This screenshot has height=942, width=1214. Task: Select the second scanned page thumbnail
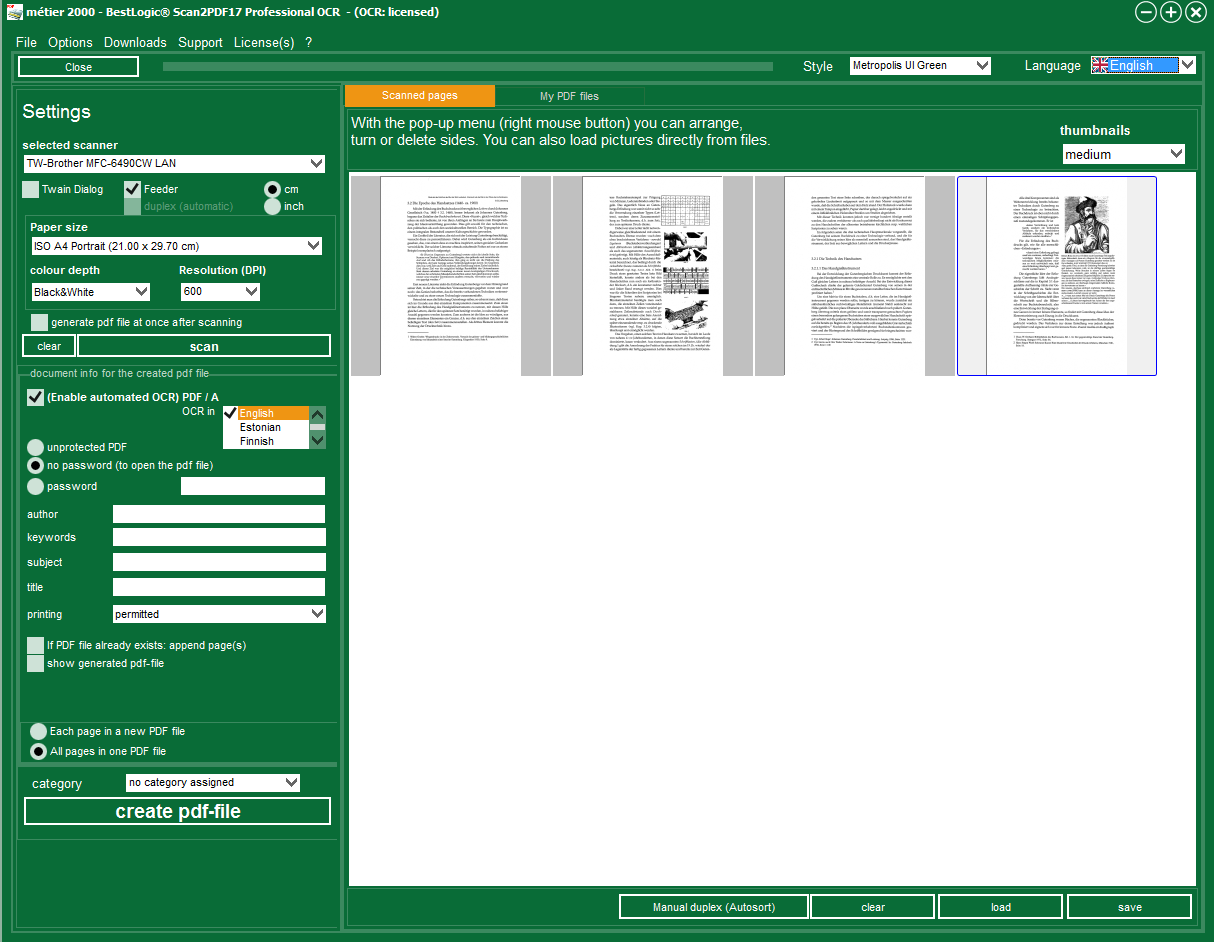(652, 276)
